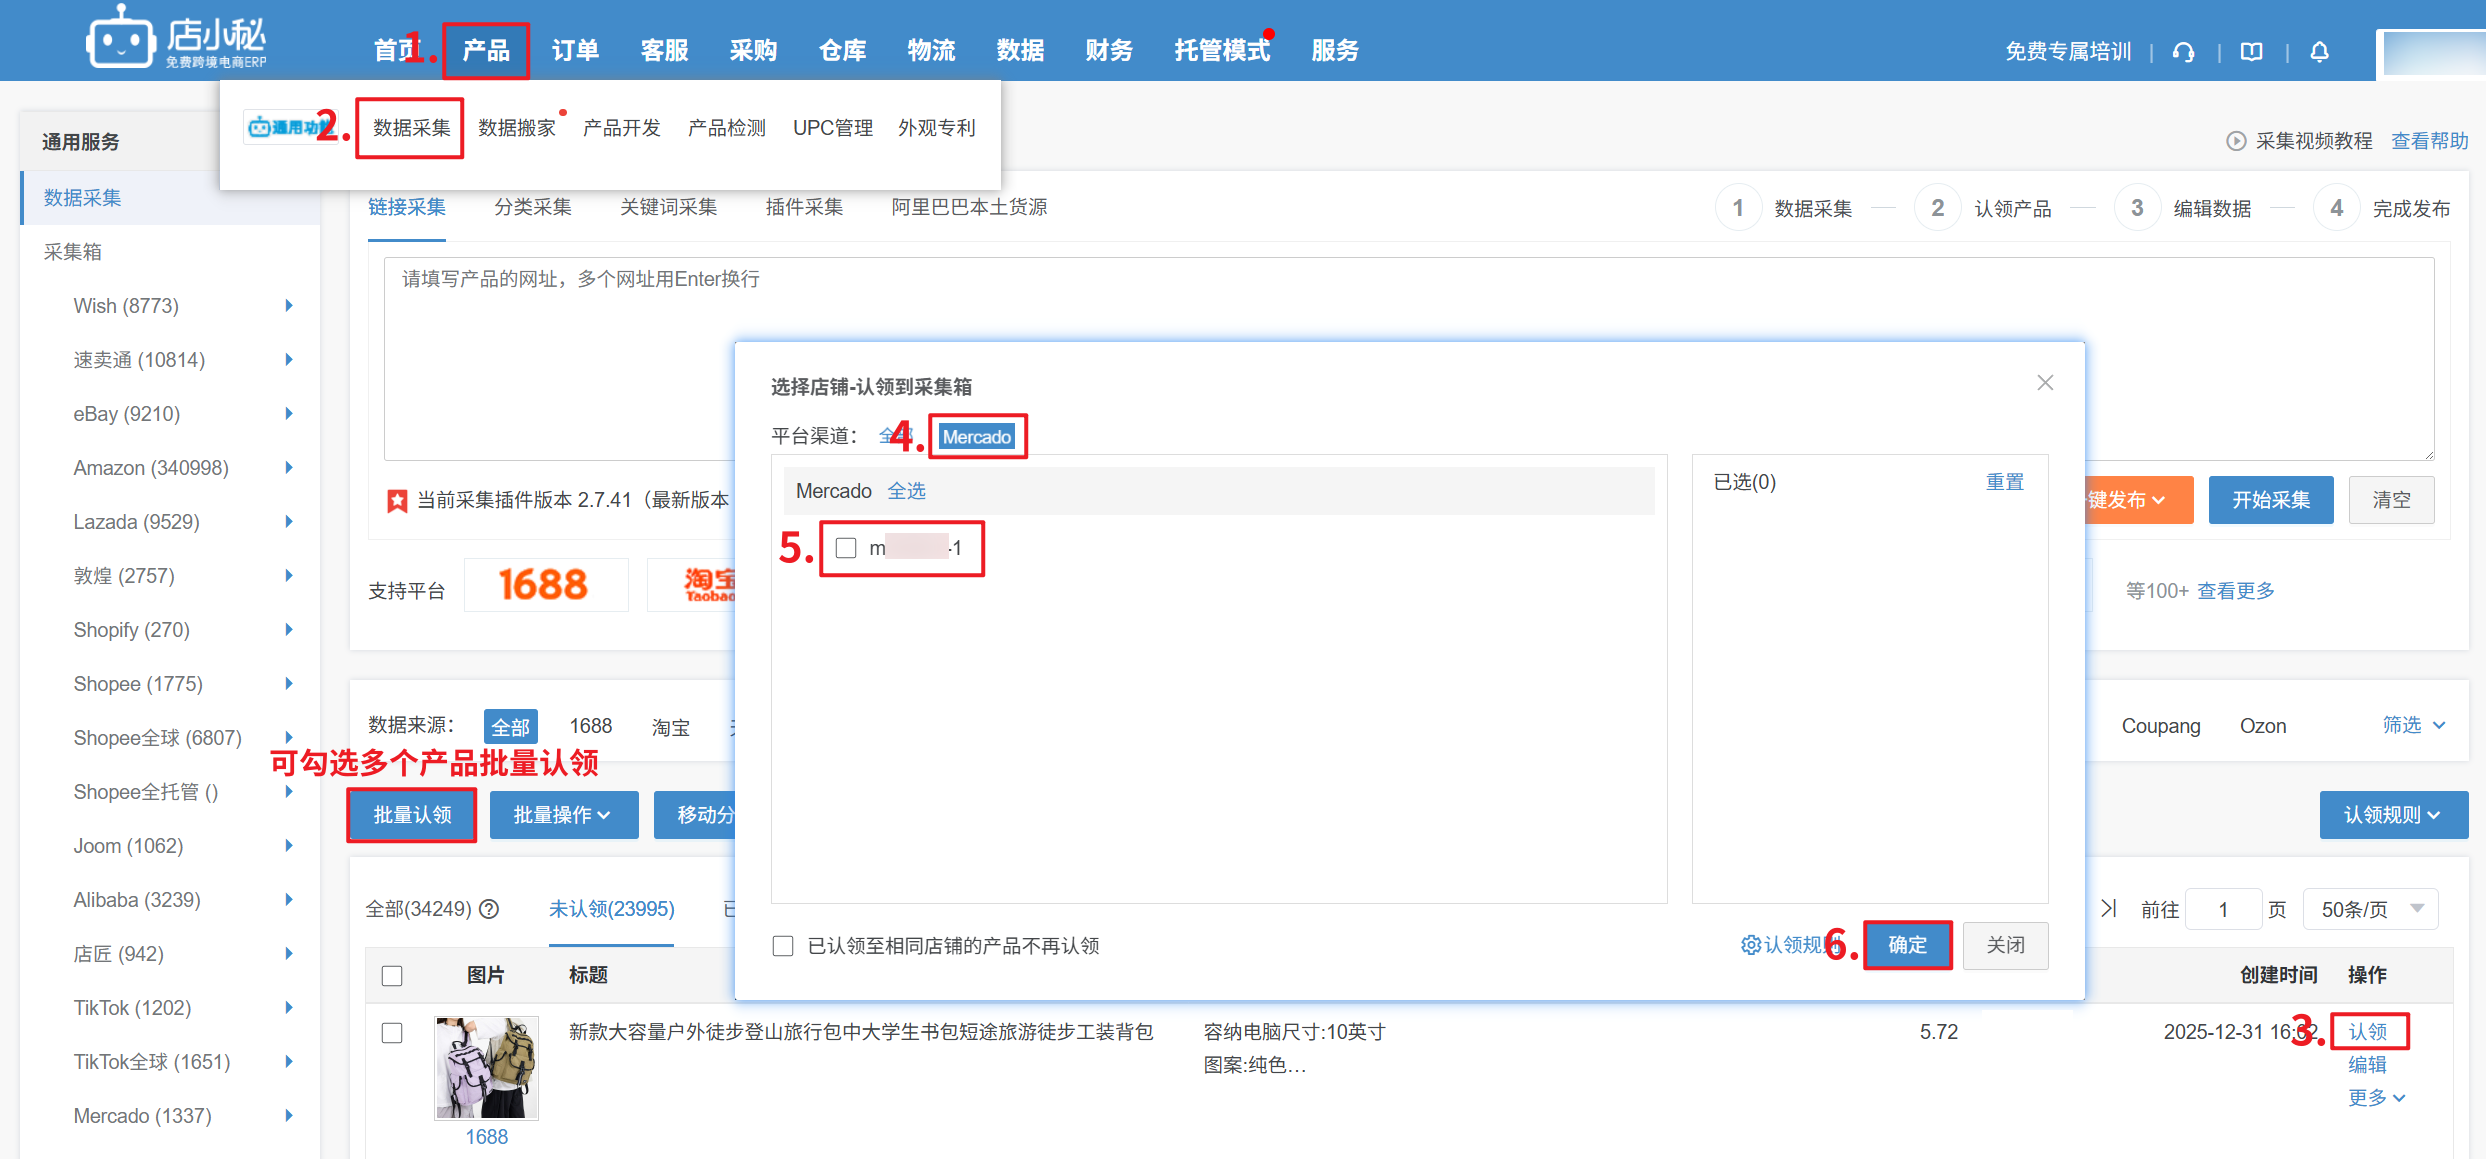Switch to the 关键词采集 tab
2486x1159 pixels.
[668, 207]
